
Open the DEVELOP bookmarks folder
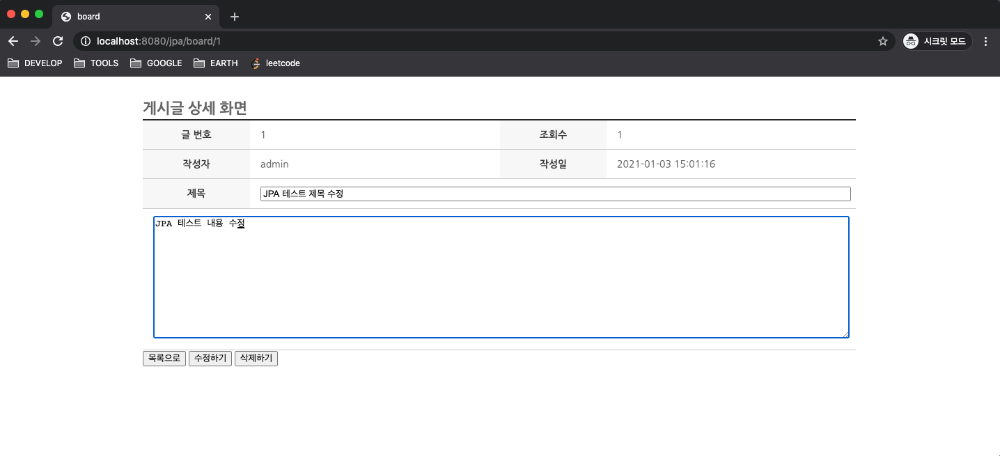[35, 63]
